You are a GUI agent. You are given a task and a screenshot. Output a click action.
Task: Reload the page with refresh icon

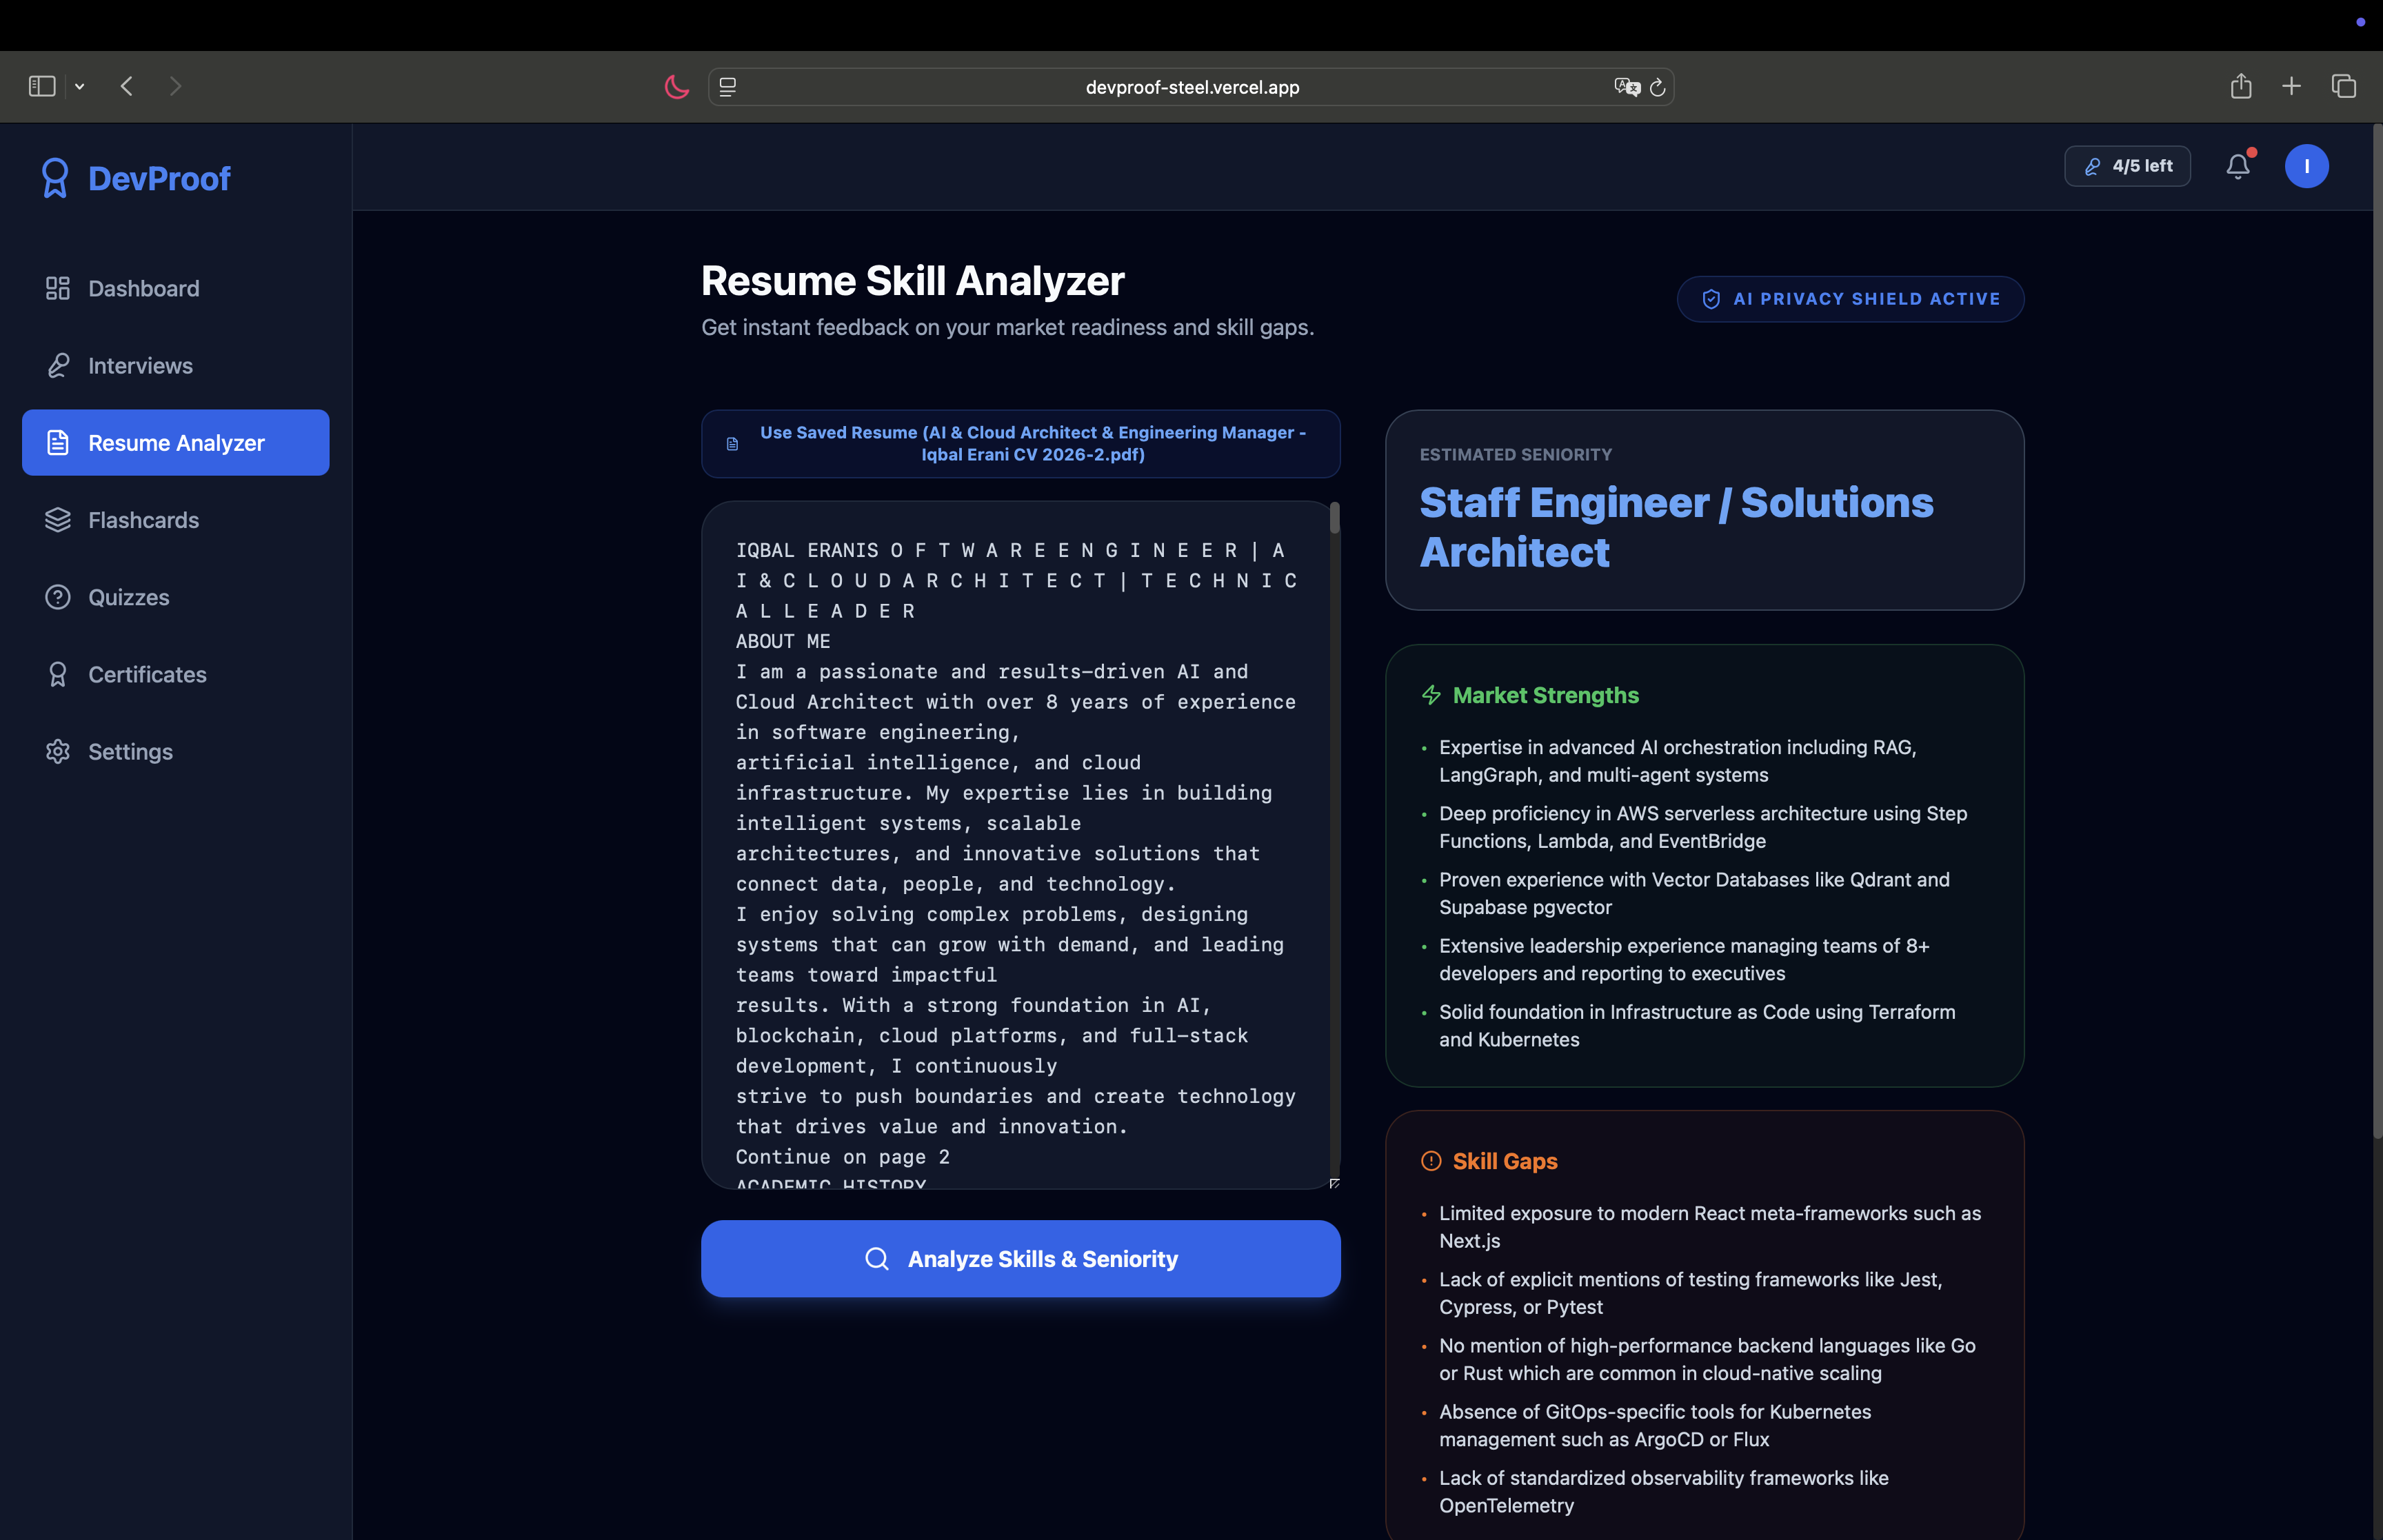[1657, 88]
